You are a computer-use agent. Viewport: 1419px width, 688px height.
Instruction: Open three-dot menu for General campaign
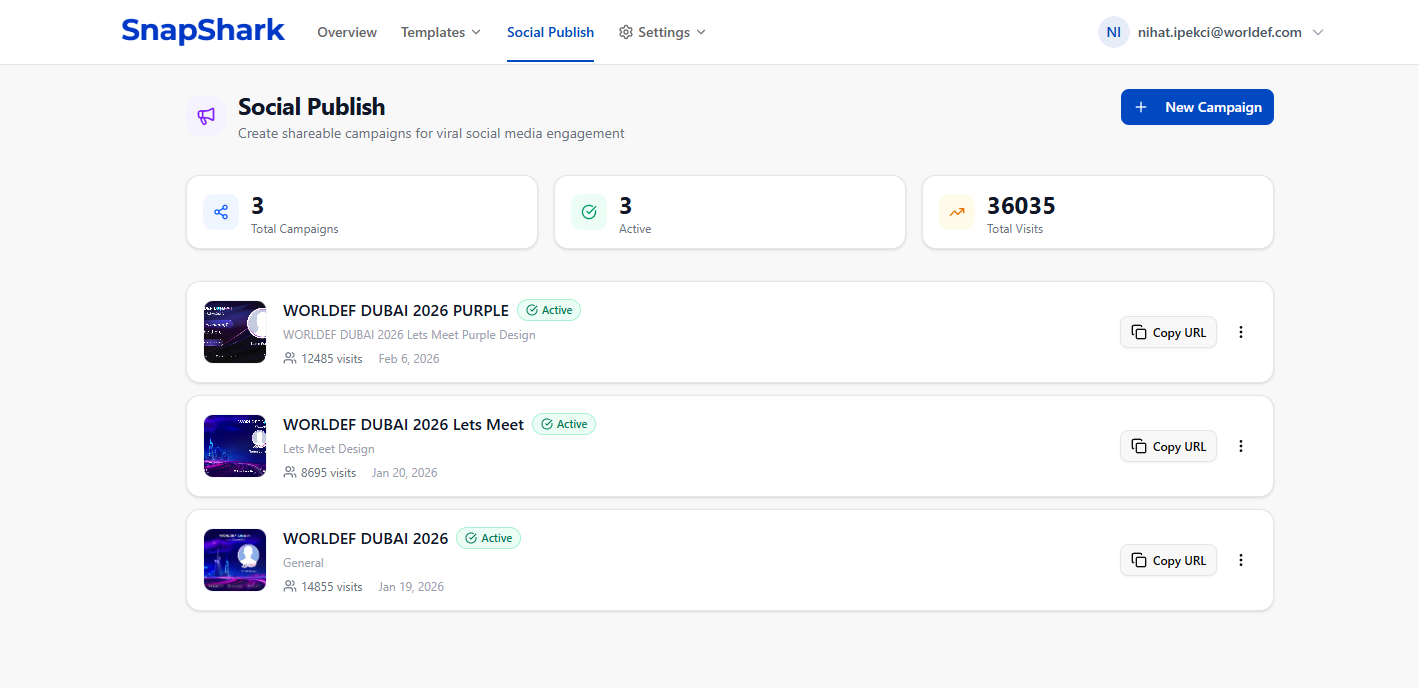[1241, 560]
